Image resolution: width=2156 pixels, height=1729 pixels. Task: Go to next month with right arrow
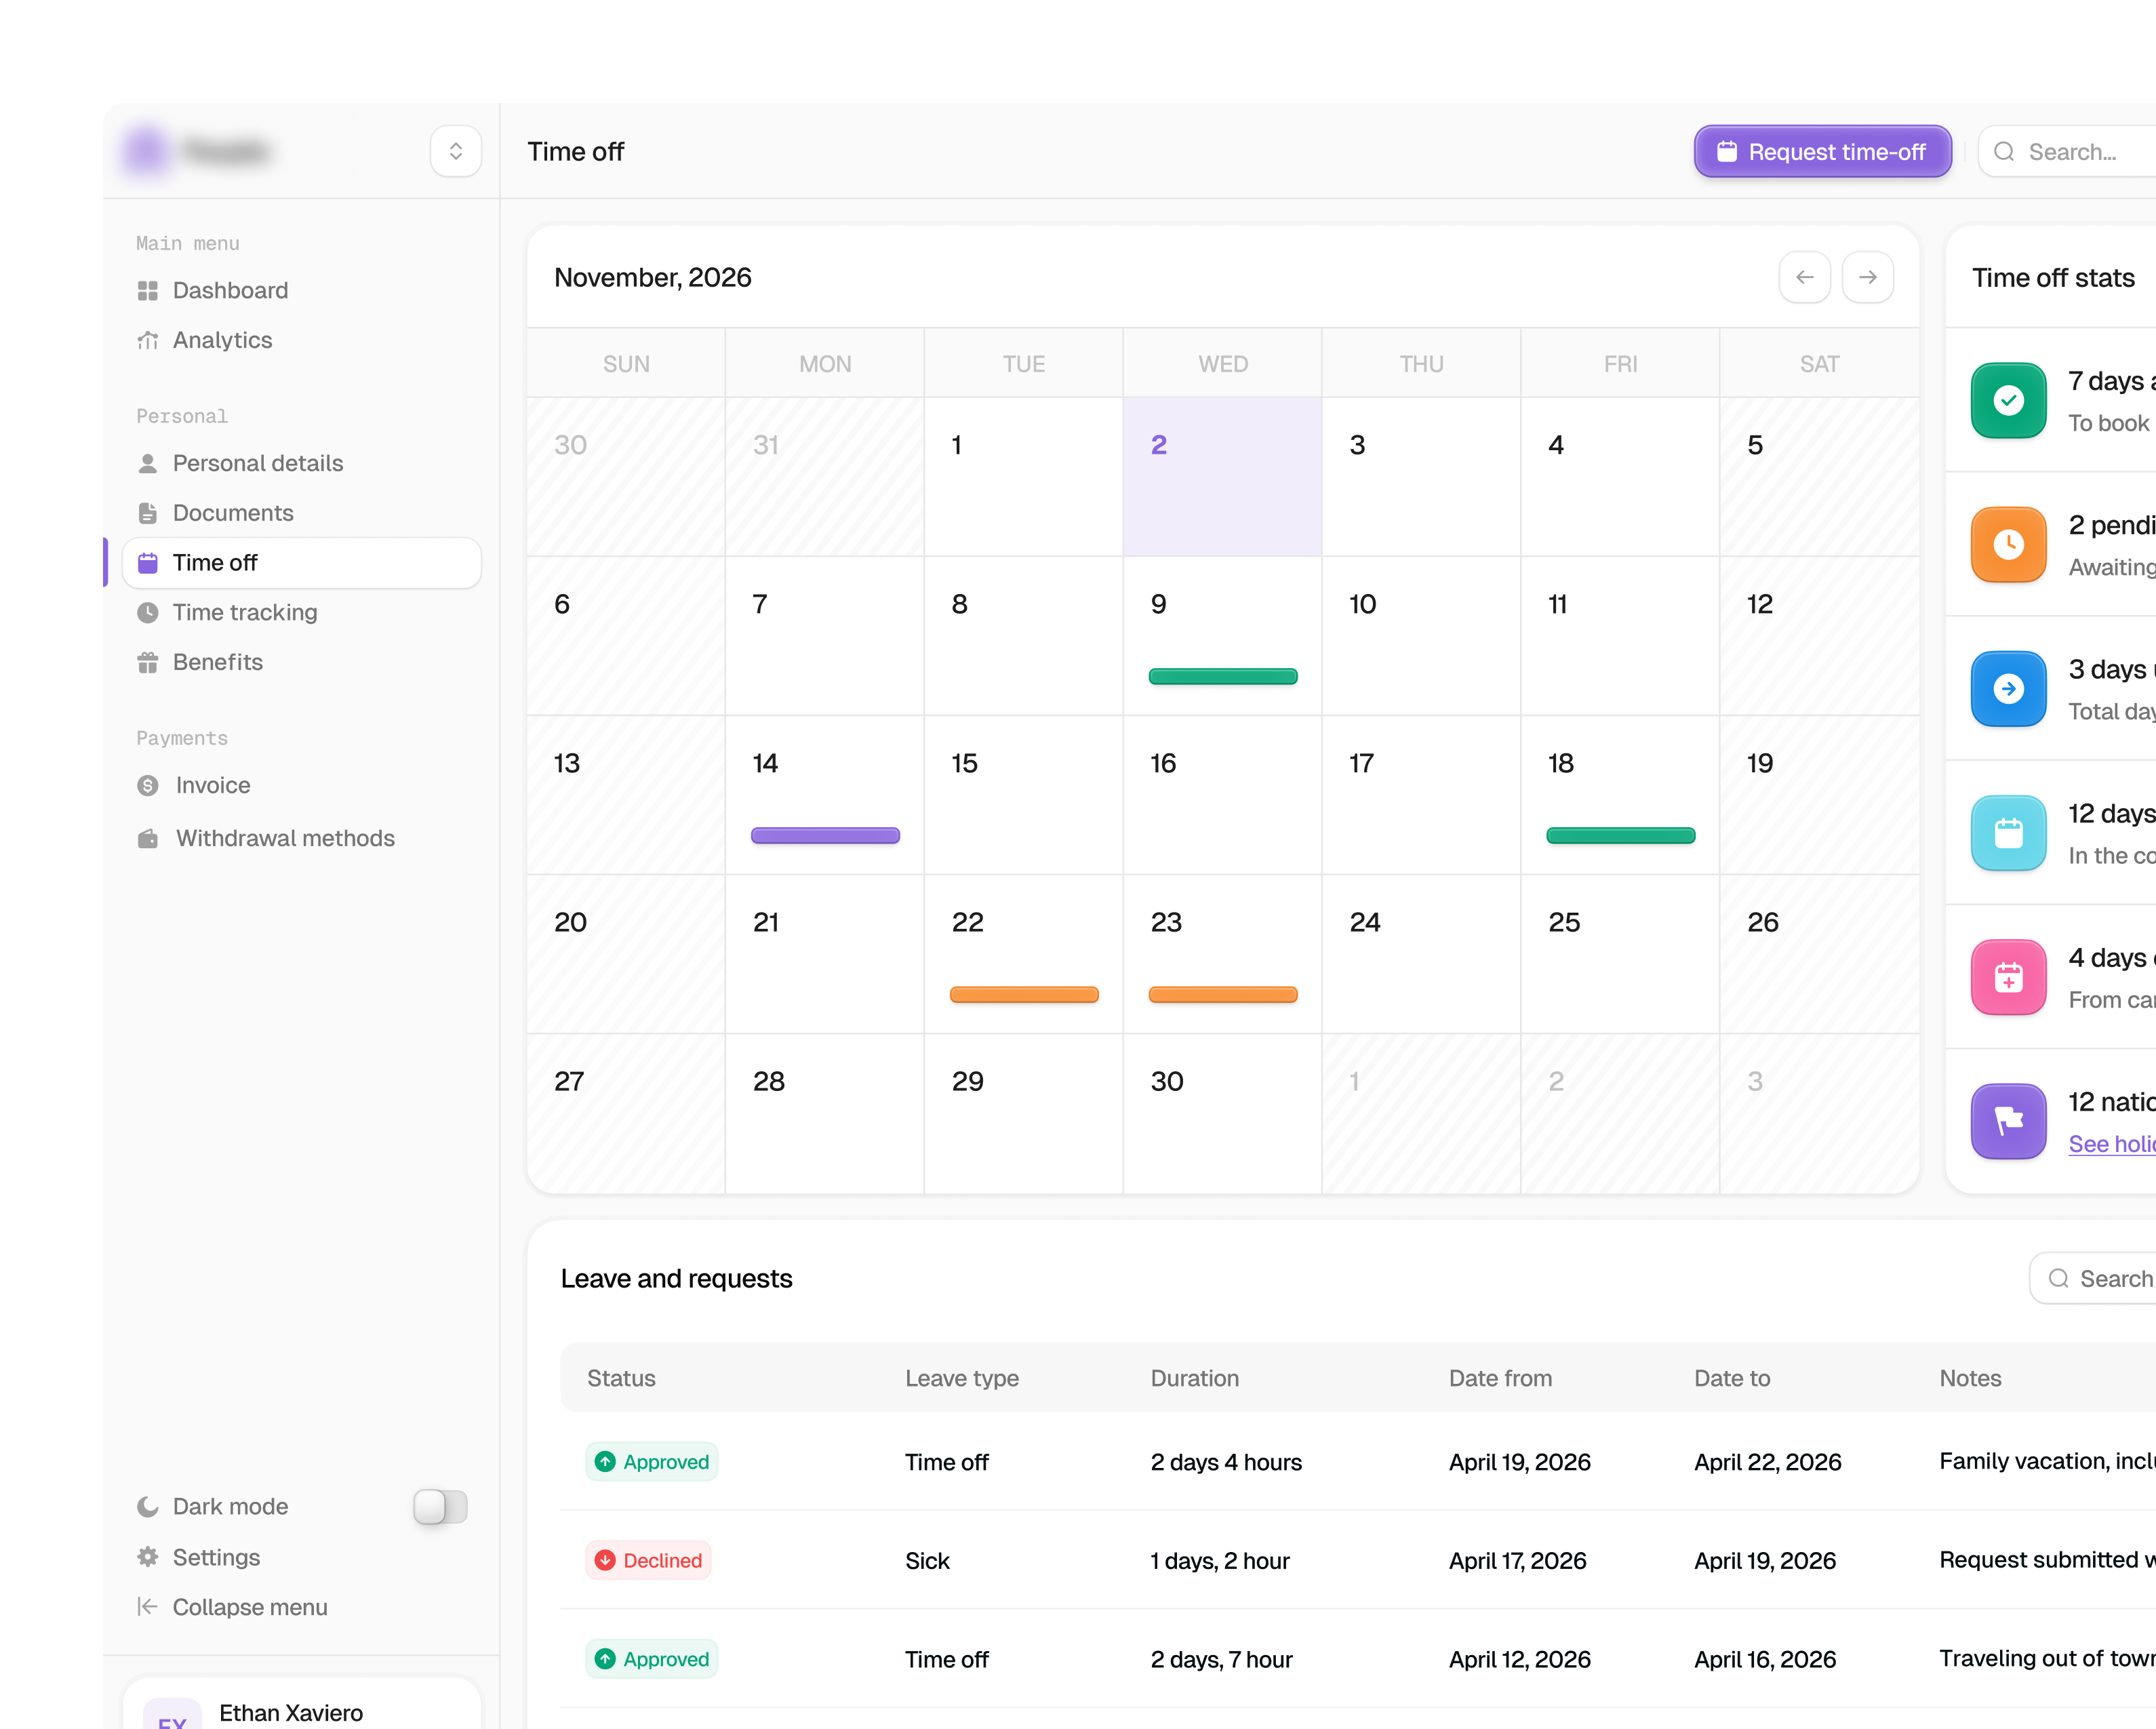coord(1867,277)
